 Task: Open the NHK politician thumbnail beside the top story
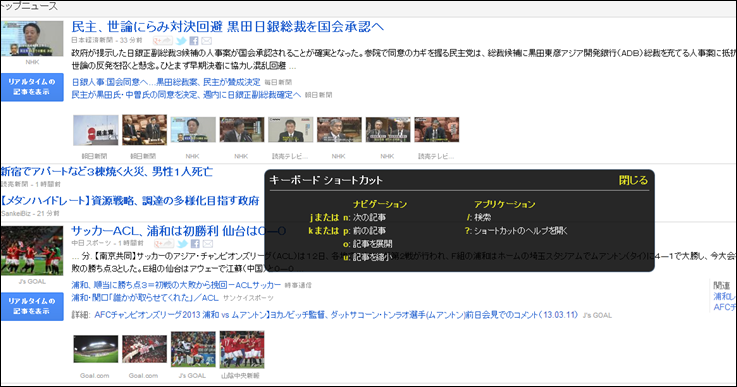(32, 38)
